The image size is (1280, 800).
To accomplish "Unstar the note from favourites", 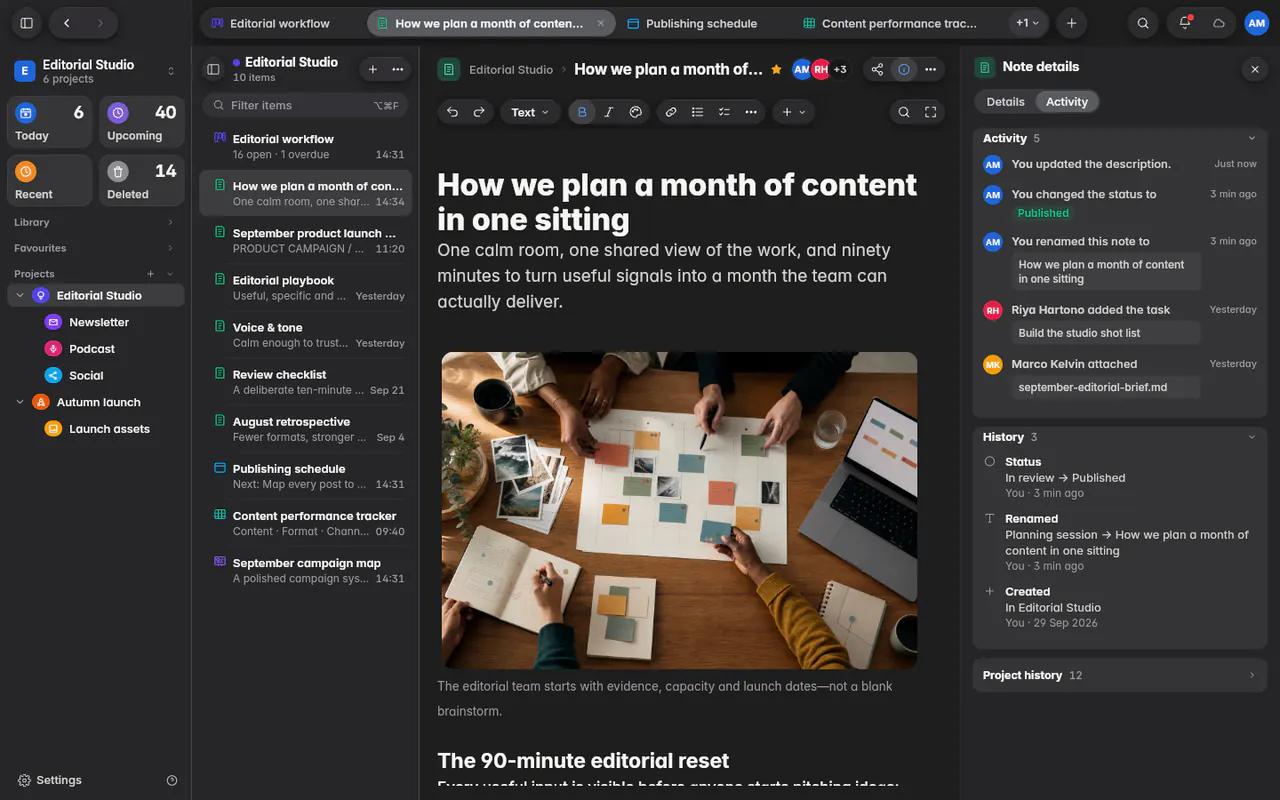I will pyautogui.click(x=776, y=69).
